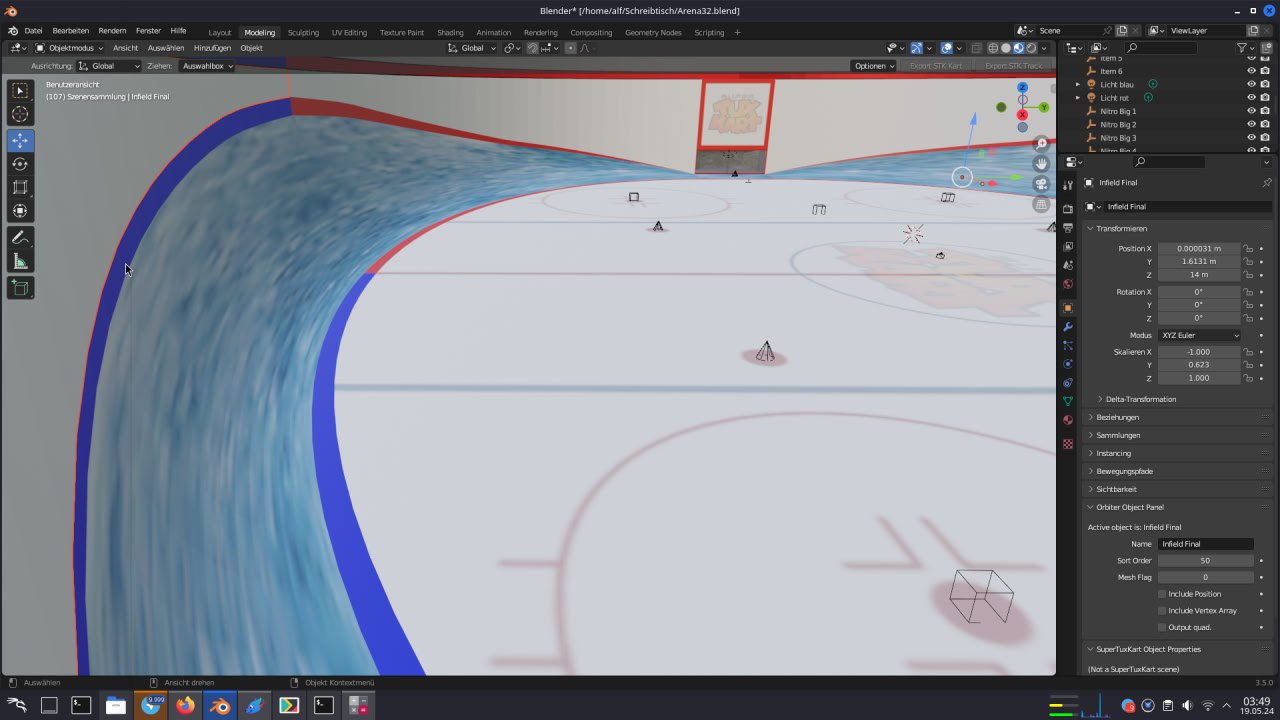Enable the Include Position checkbox
The width and height of the screenshot is (1280, 720).
pyautogui.click(x=1162, y=594)
